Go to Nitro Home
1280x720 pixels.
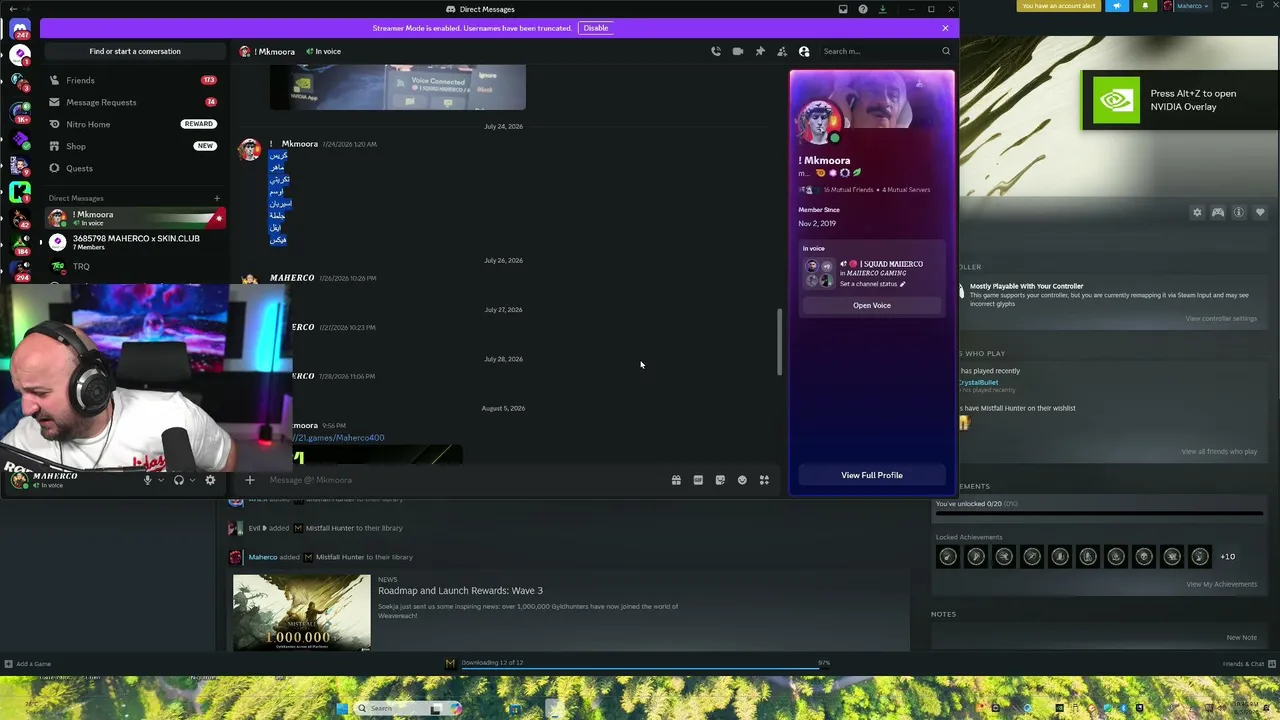(133, 124)
